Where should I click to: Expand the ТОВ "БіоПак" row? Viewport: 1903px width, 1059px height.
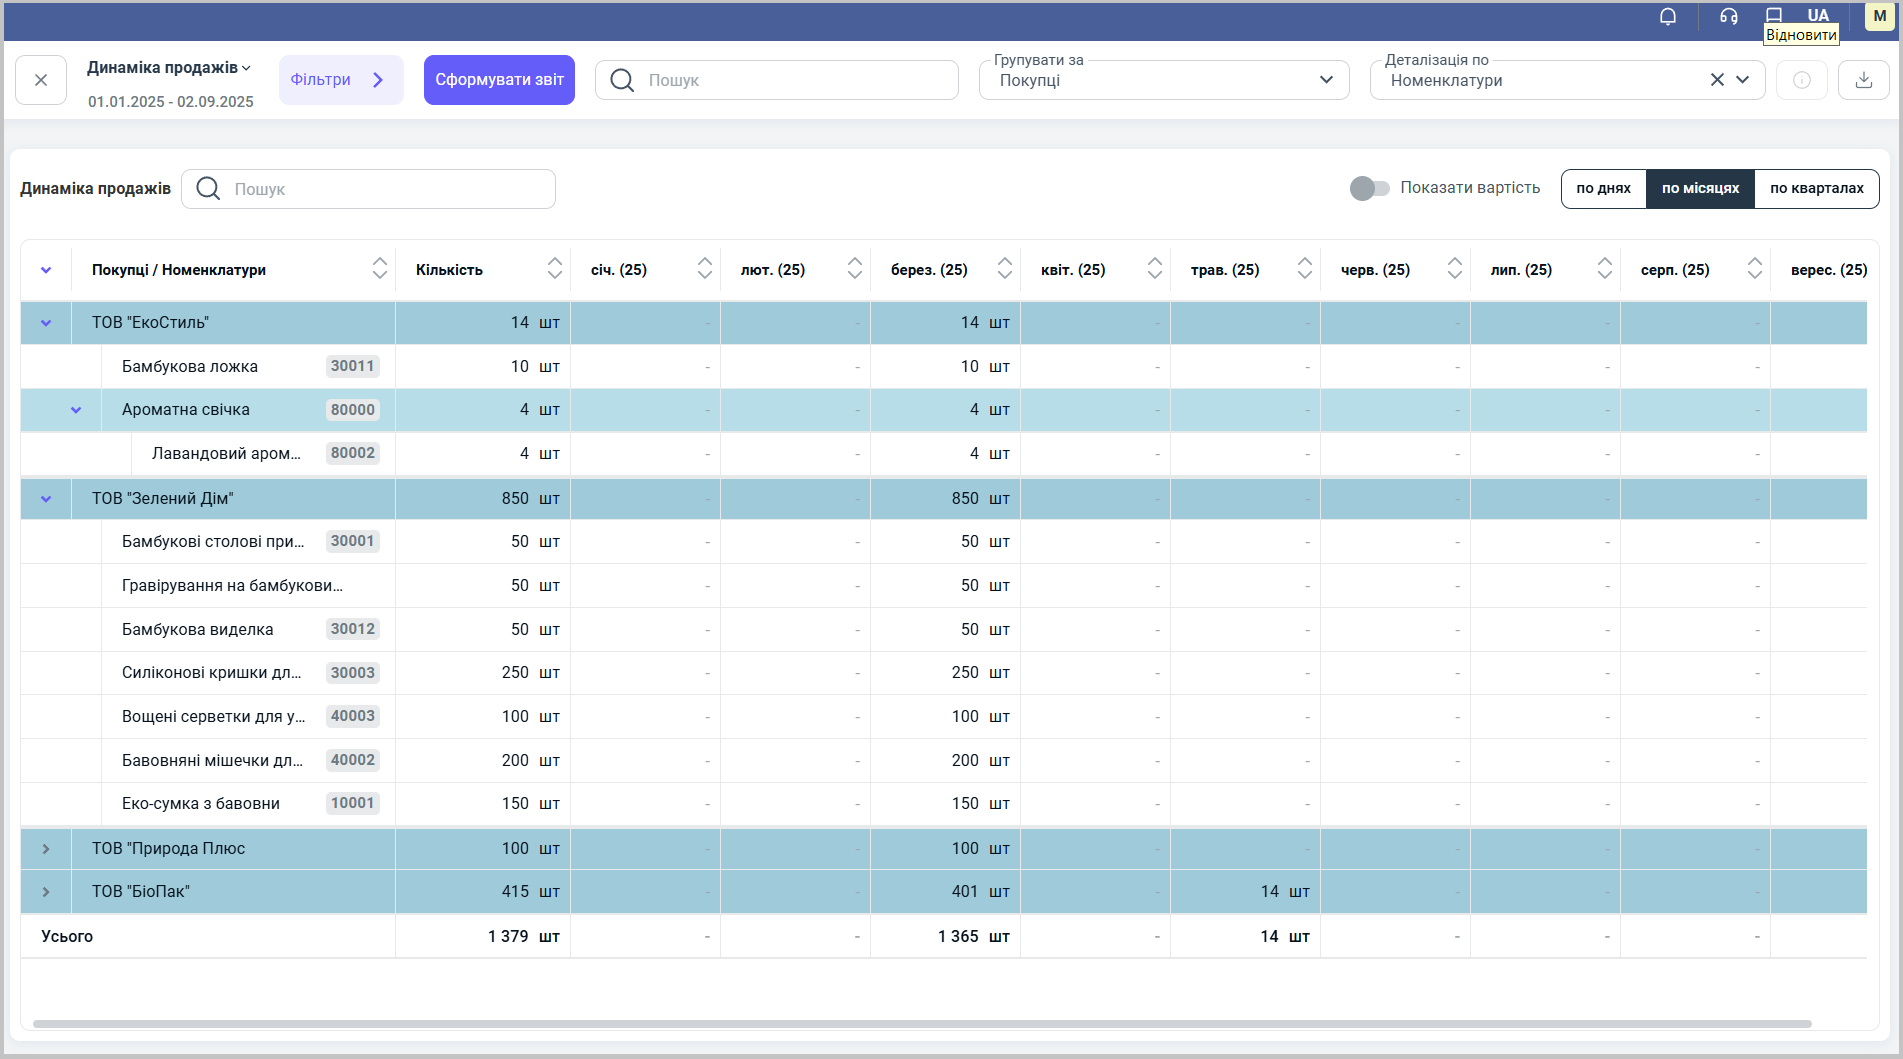coord(46,892)
